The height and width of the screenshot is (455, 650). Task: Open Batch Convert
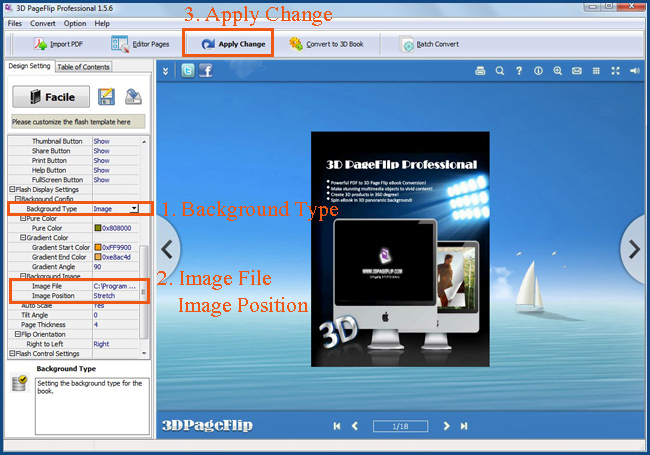tap(429, 44)
